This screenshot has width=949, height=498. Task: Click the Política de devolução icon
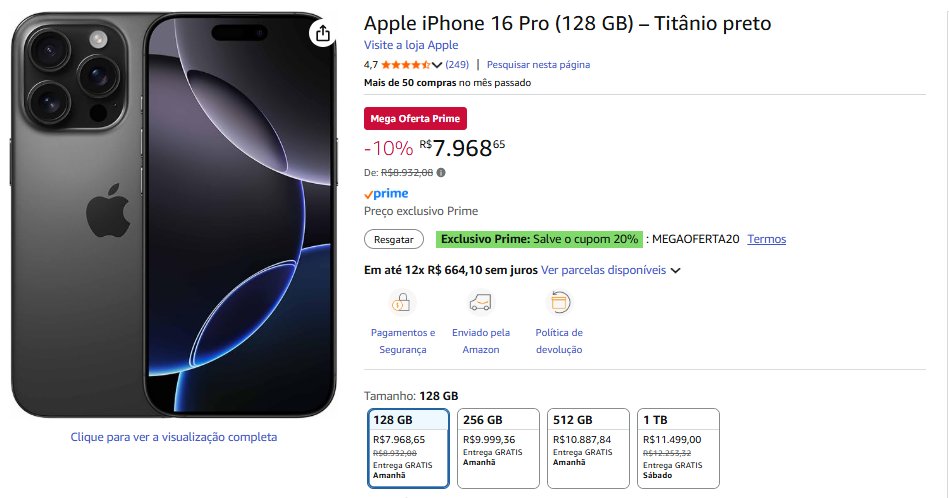559,301
